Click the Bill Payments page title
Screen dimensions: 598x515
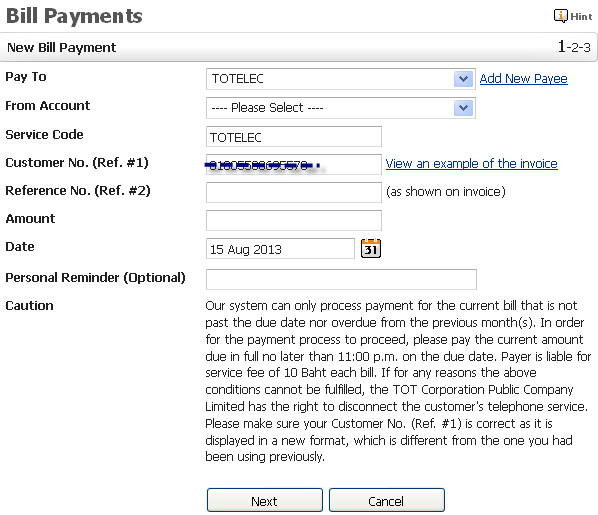74,16
